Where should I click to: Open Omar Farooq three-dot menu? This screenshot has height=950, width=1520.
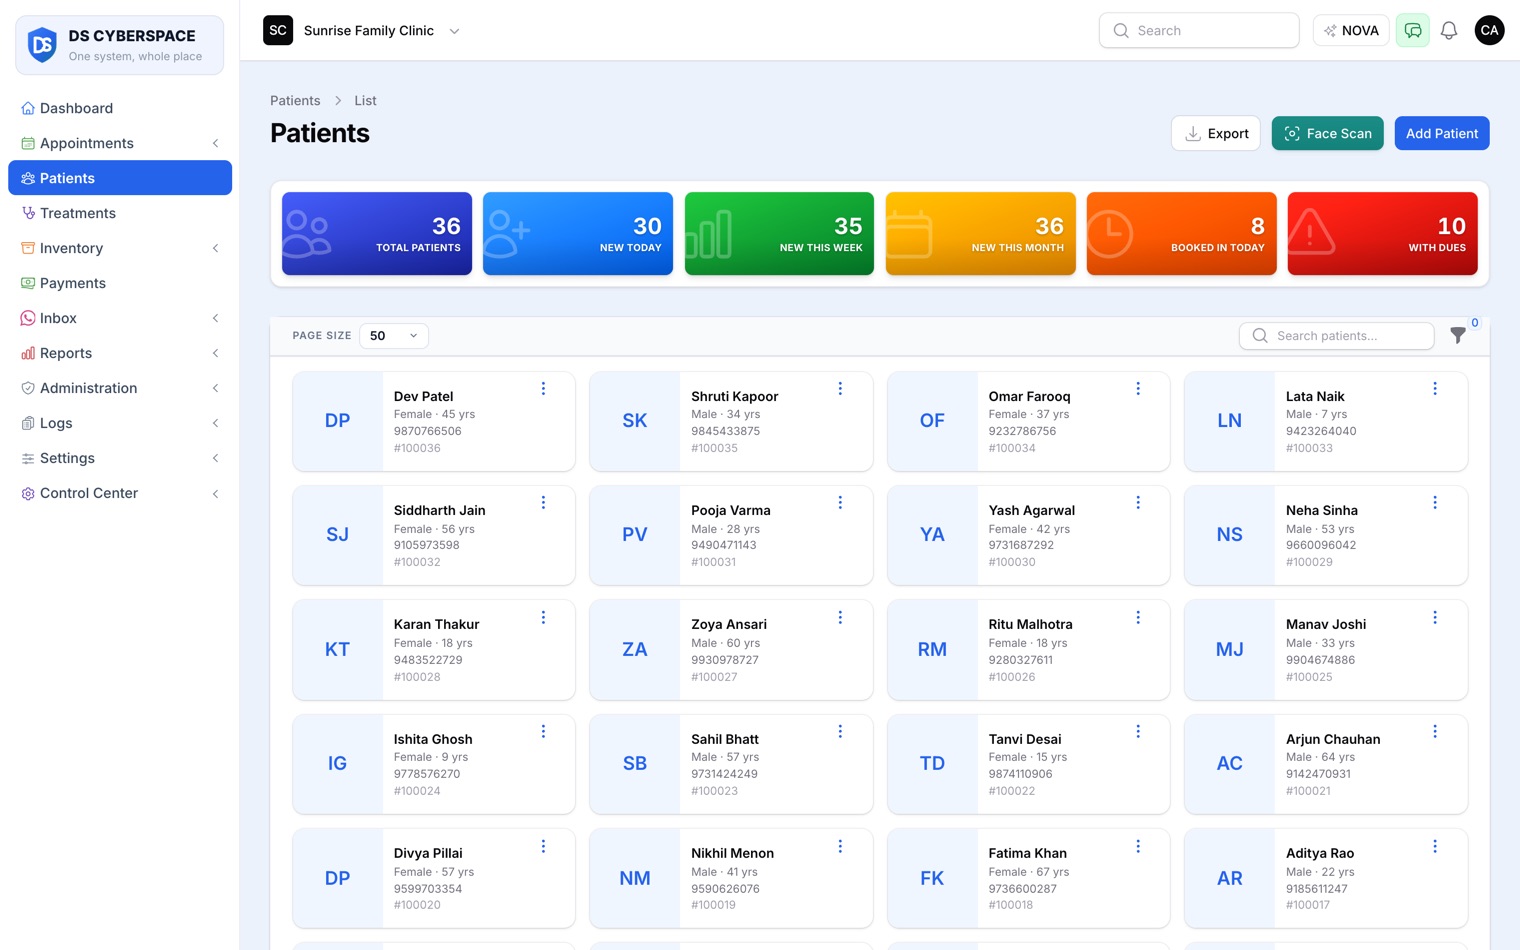coord(1138,389)
